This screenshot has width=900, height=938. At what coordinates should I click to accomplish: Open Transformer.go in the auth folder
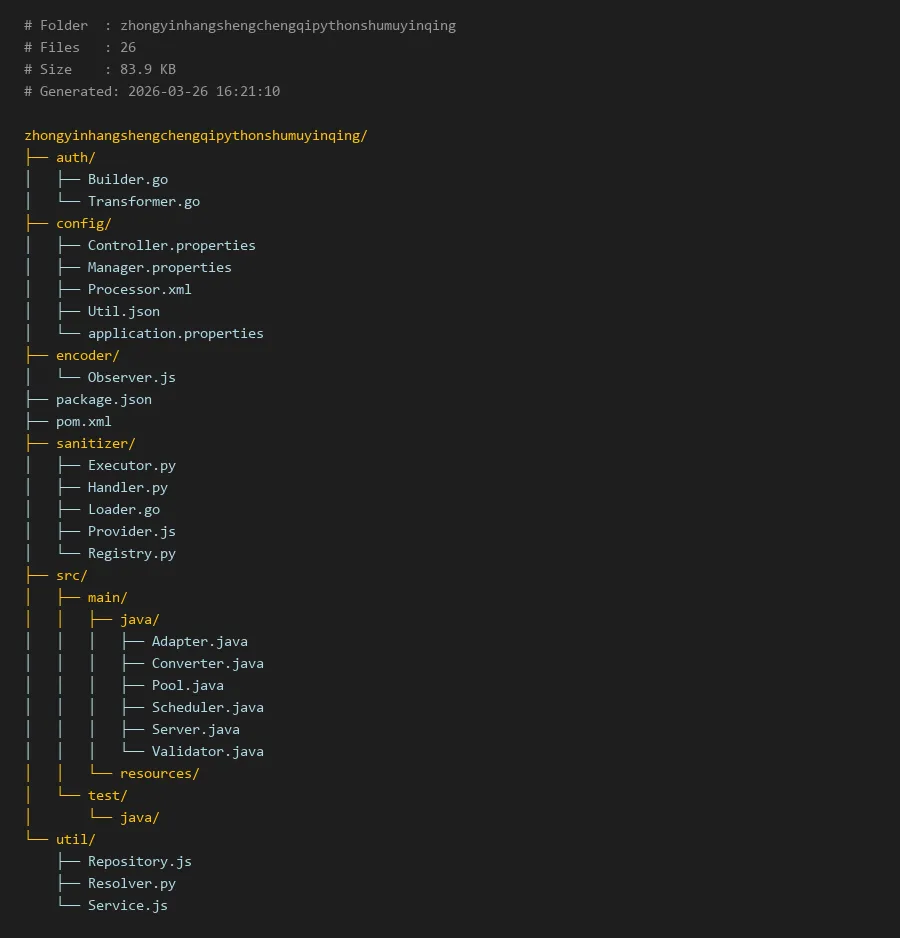coord(143,201)
